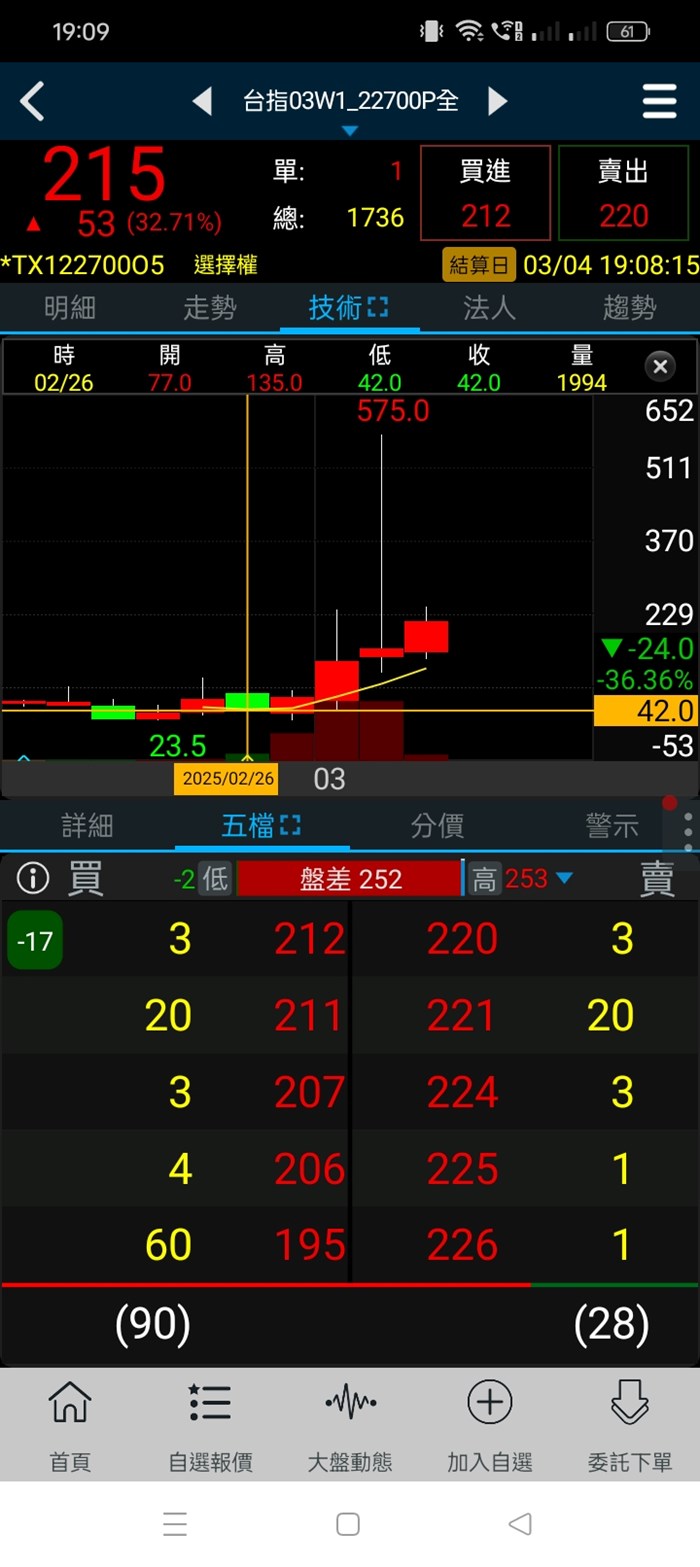Tap the info icon beside 買

(33, 878)
